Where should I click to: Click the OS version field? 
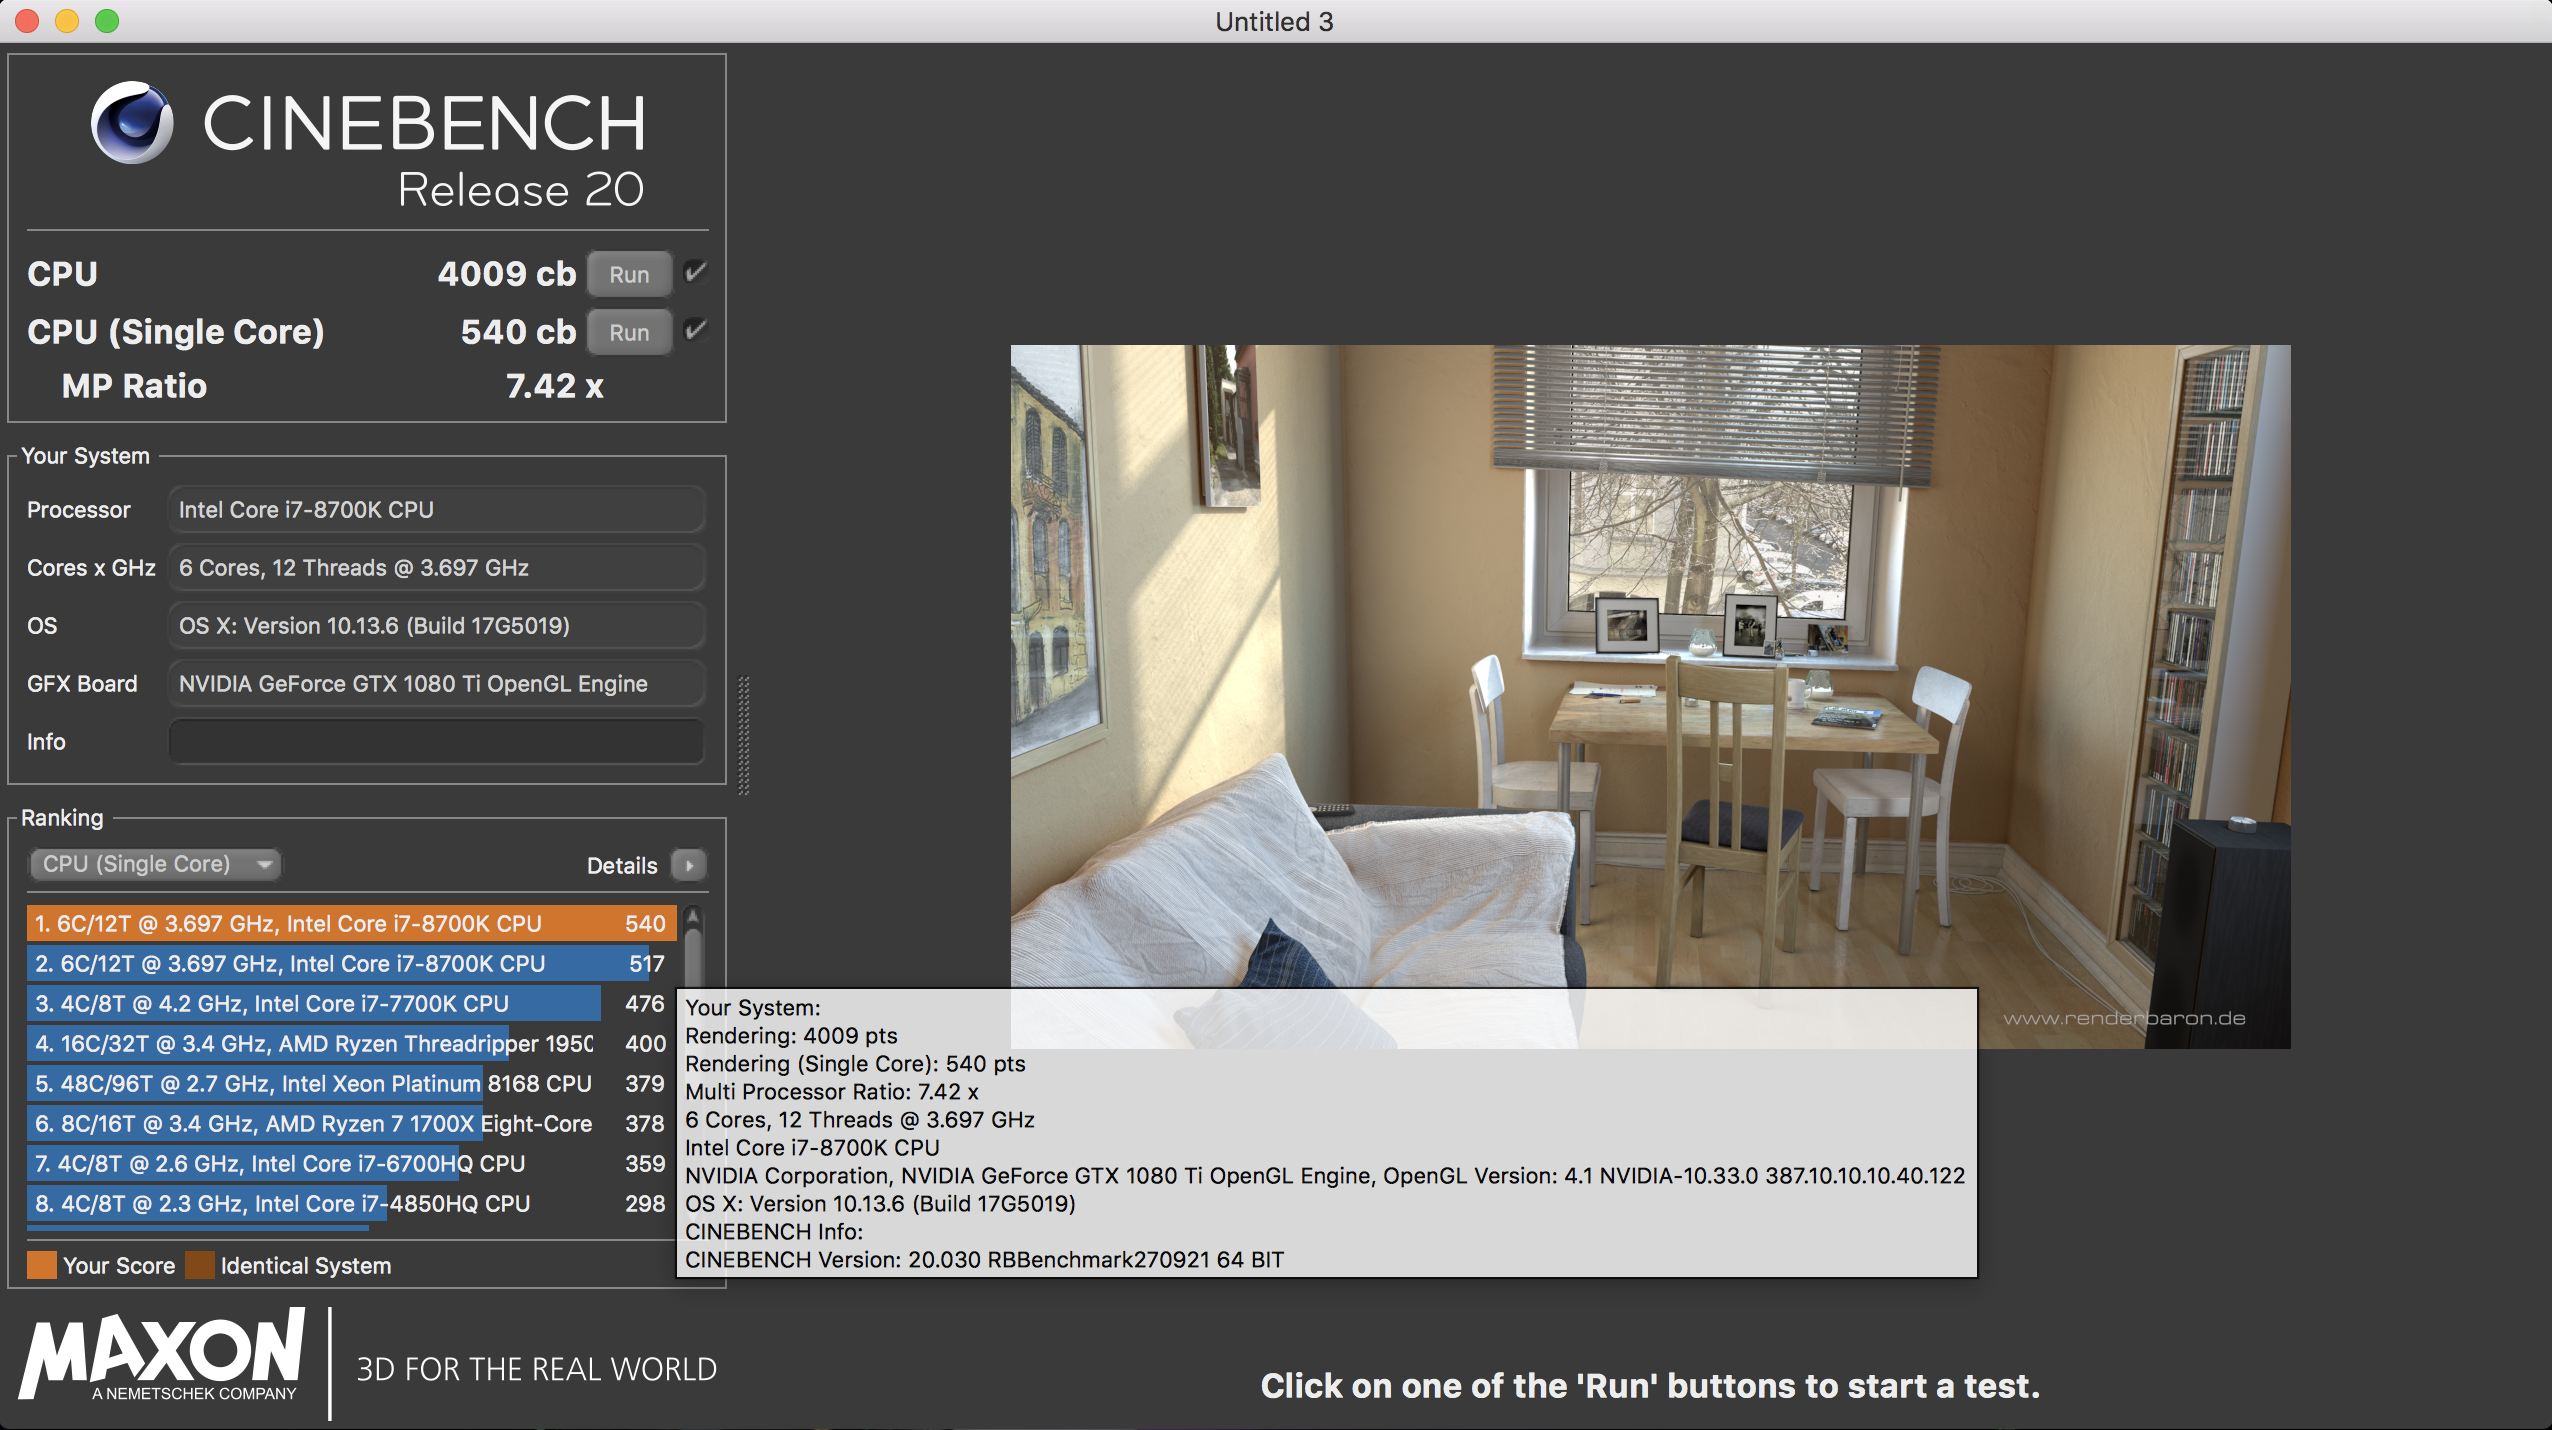coord(437,626)
